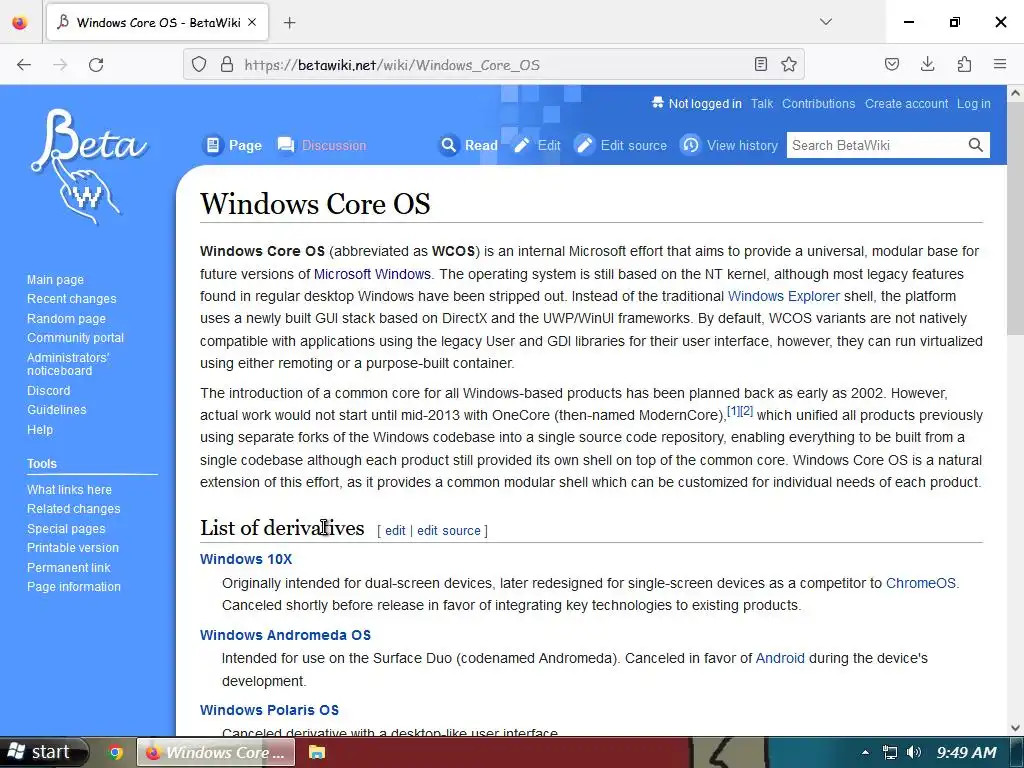Open the Permanent link
Image resolution: width=1024 pixels, height=768 pixels.
pos(69,568)
